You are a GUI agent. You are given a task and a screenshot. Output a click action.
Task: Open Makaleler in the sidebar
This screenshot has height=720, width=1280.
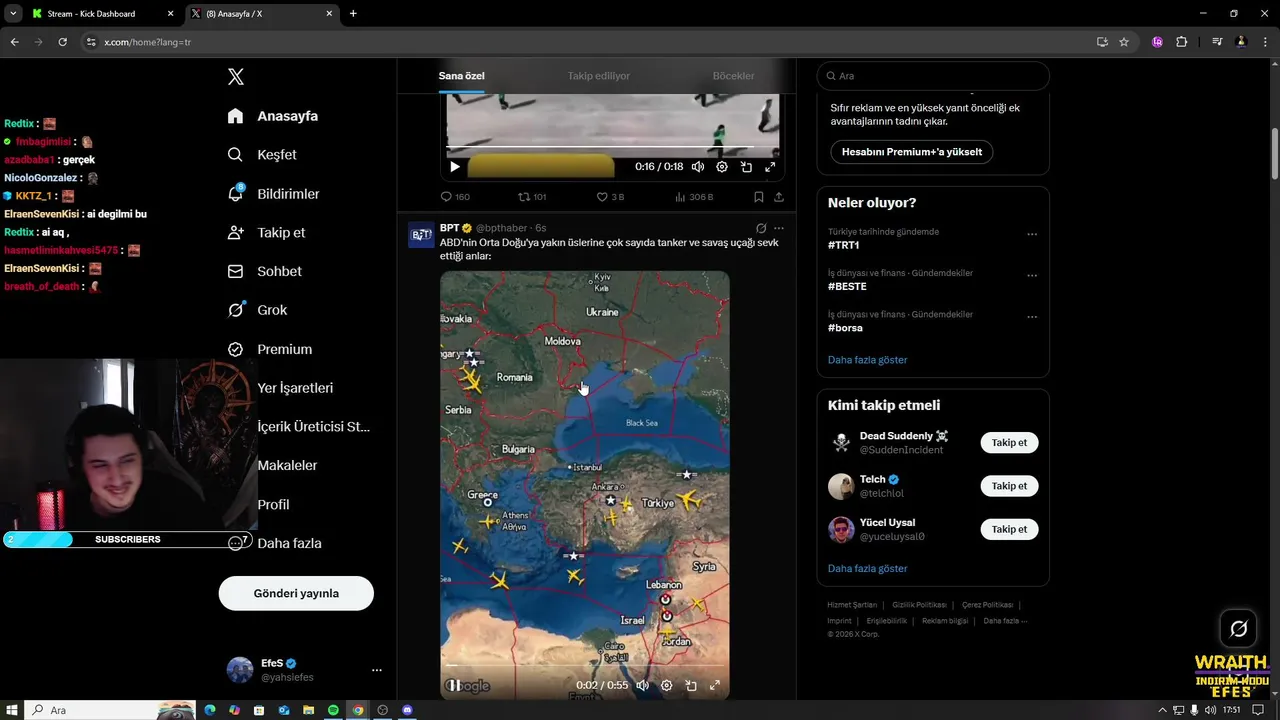coord(287,465)
